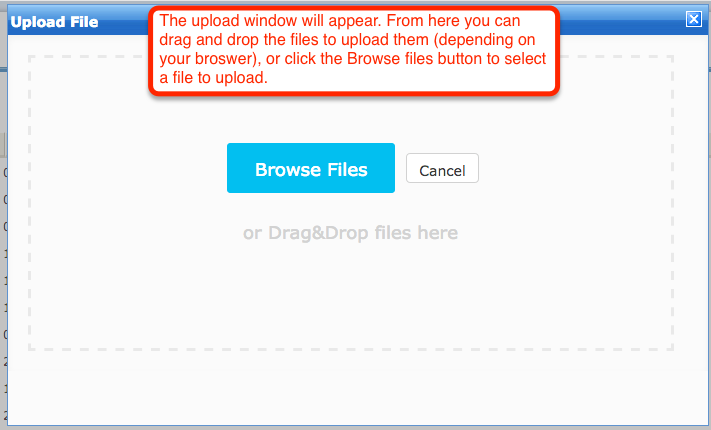Click the callout's first line 'The upload window will appear'

pos(271,21)
